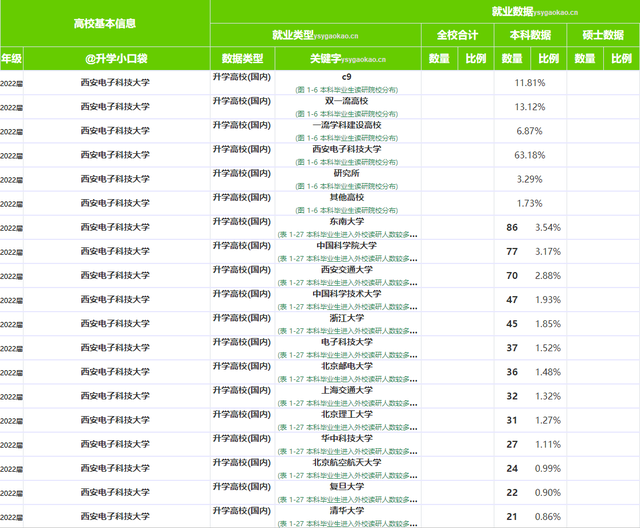640x528 pixels.
Task: Select the 复旦大学 keyword cell
Action: click(x=346, y=486)
